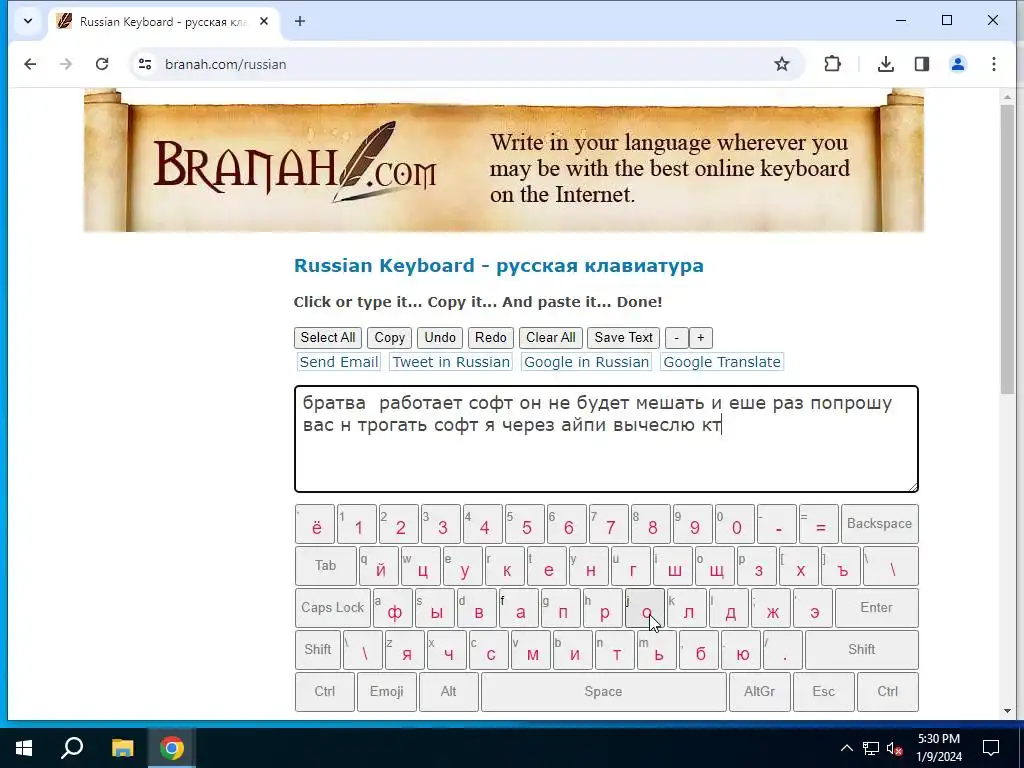Image resolution: width=1024 pixels, height=768 pixels.
Task: Click the Esc virtual key
Action: (x=824, y=691)
